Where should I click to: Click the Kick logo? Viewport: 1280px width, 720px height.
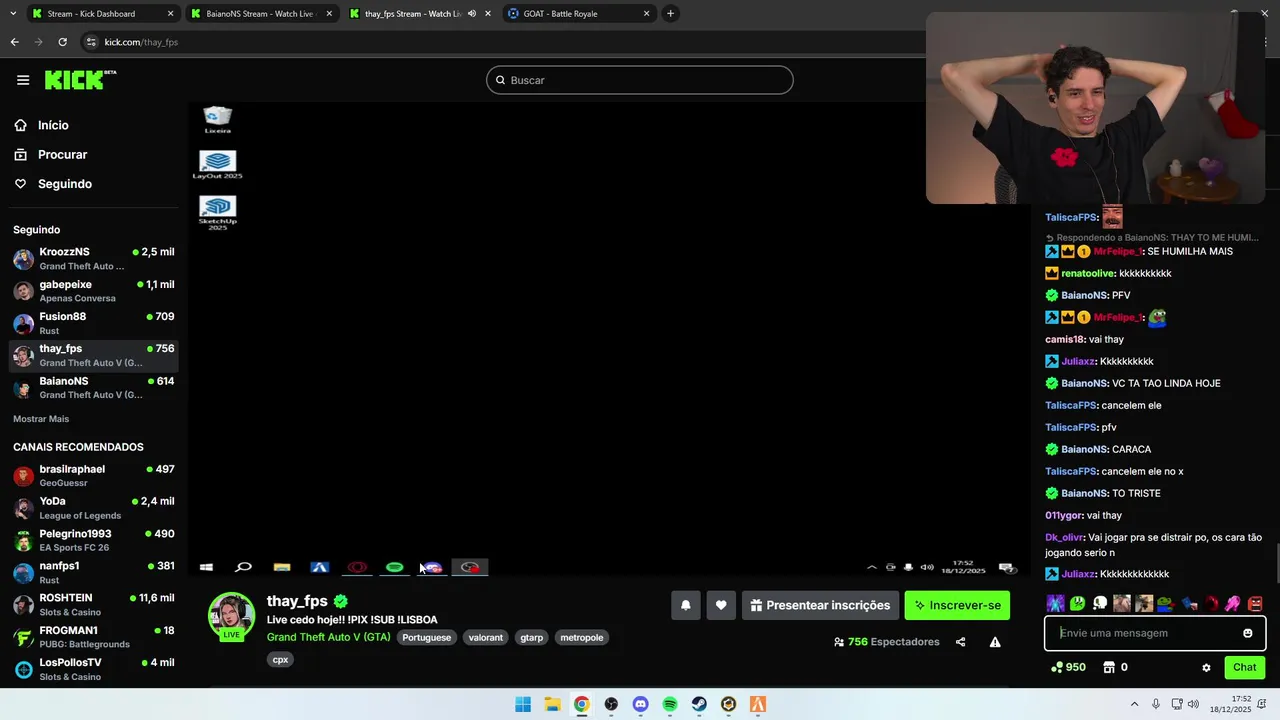pos(80,80)
